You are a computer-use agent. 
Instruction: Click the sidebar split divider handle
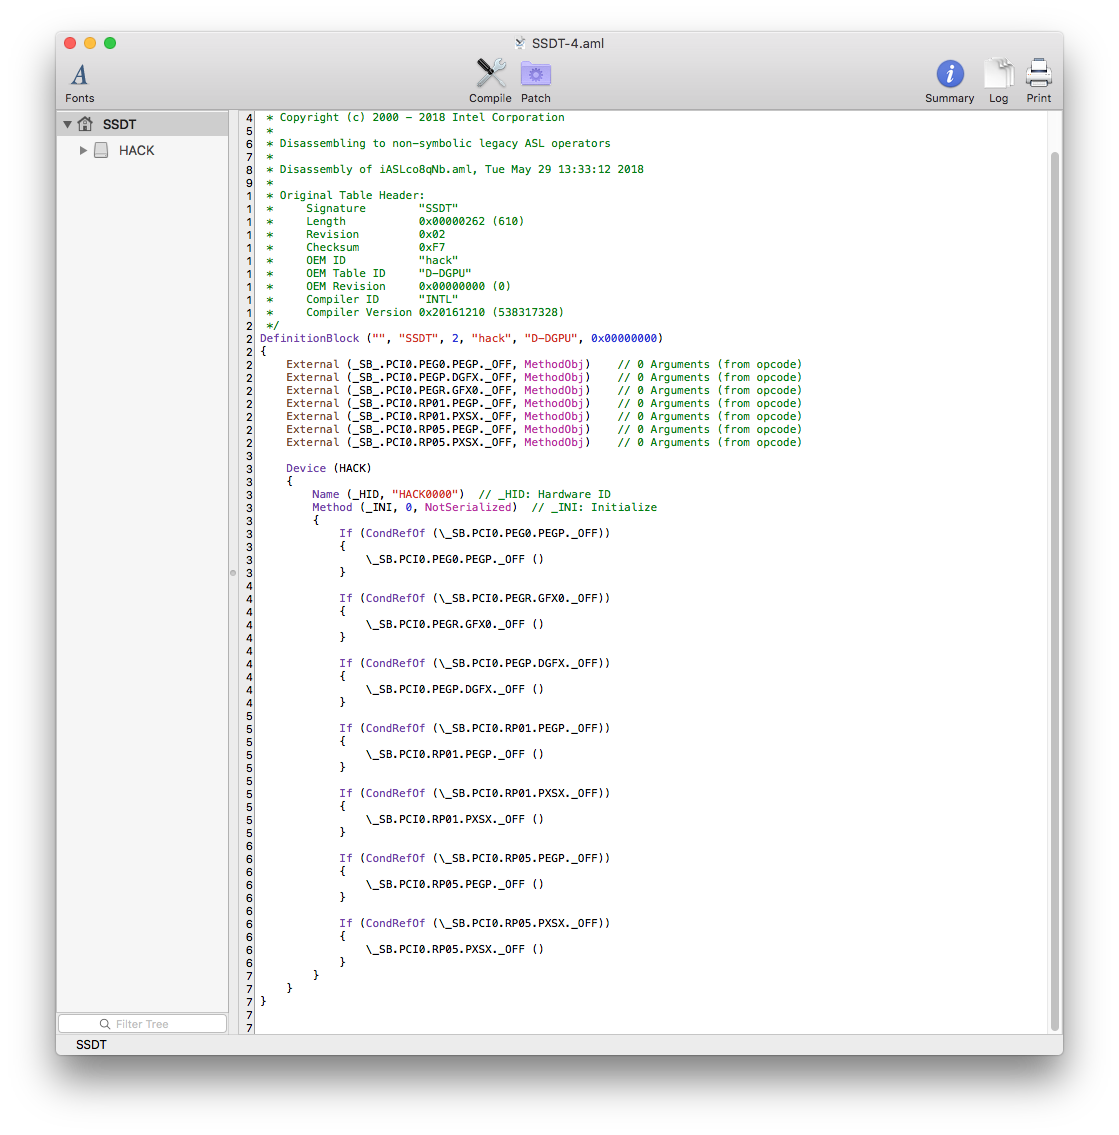233,573
